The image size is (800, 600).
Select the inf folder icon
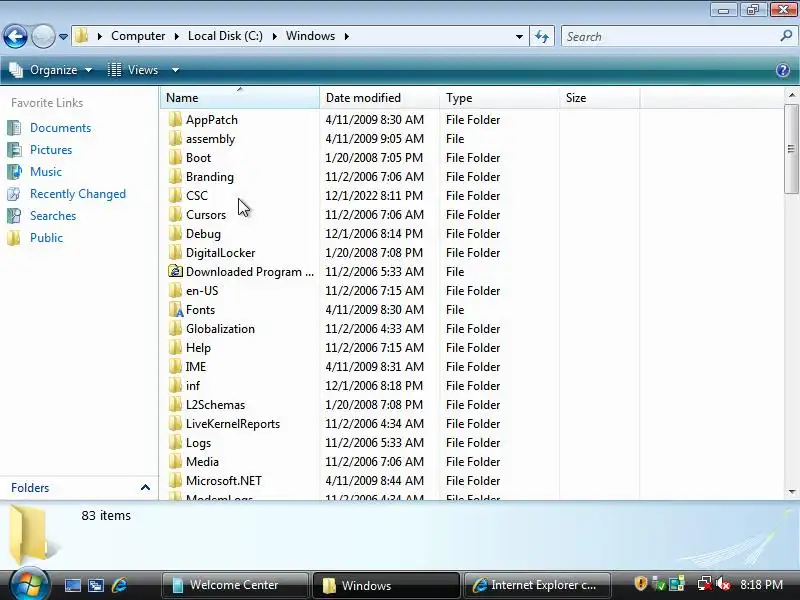click(175, 386)
